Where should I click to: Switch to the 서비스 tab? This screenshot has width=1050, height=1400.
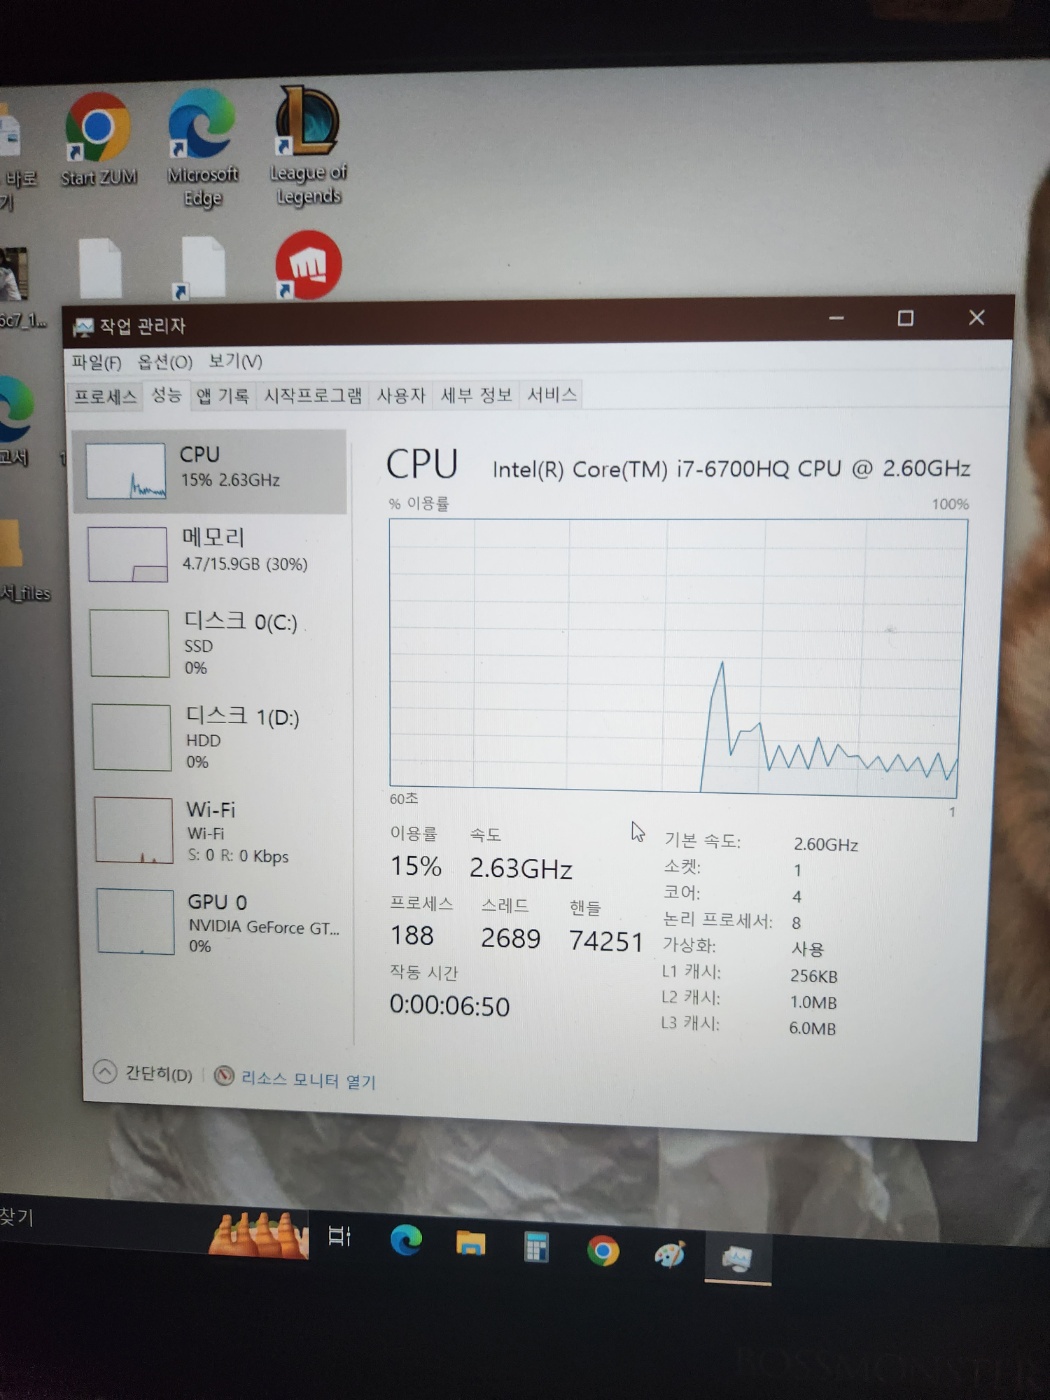(552, 395)
